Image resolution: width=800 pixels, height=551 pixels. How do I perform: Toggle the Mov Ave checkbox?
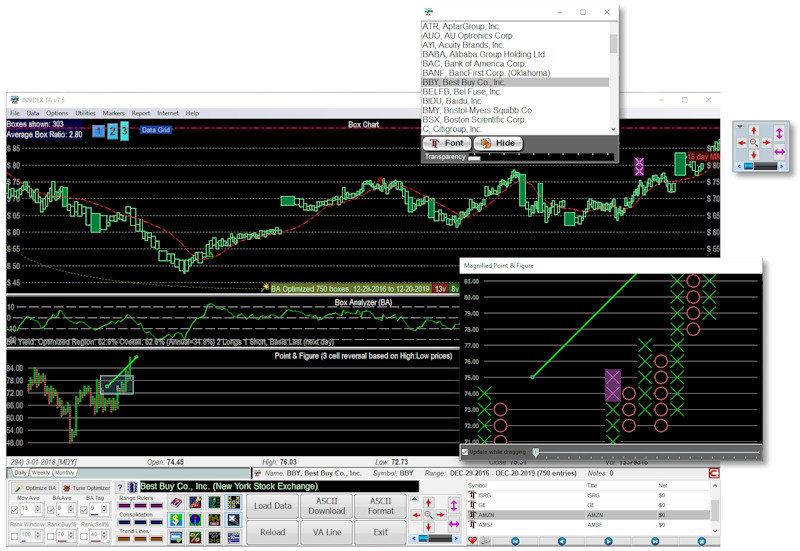[14, 510]
